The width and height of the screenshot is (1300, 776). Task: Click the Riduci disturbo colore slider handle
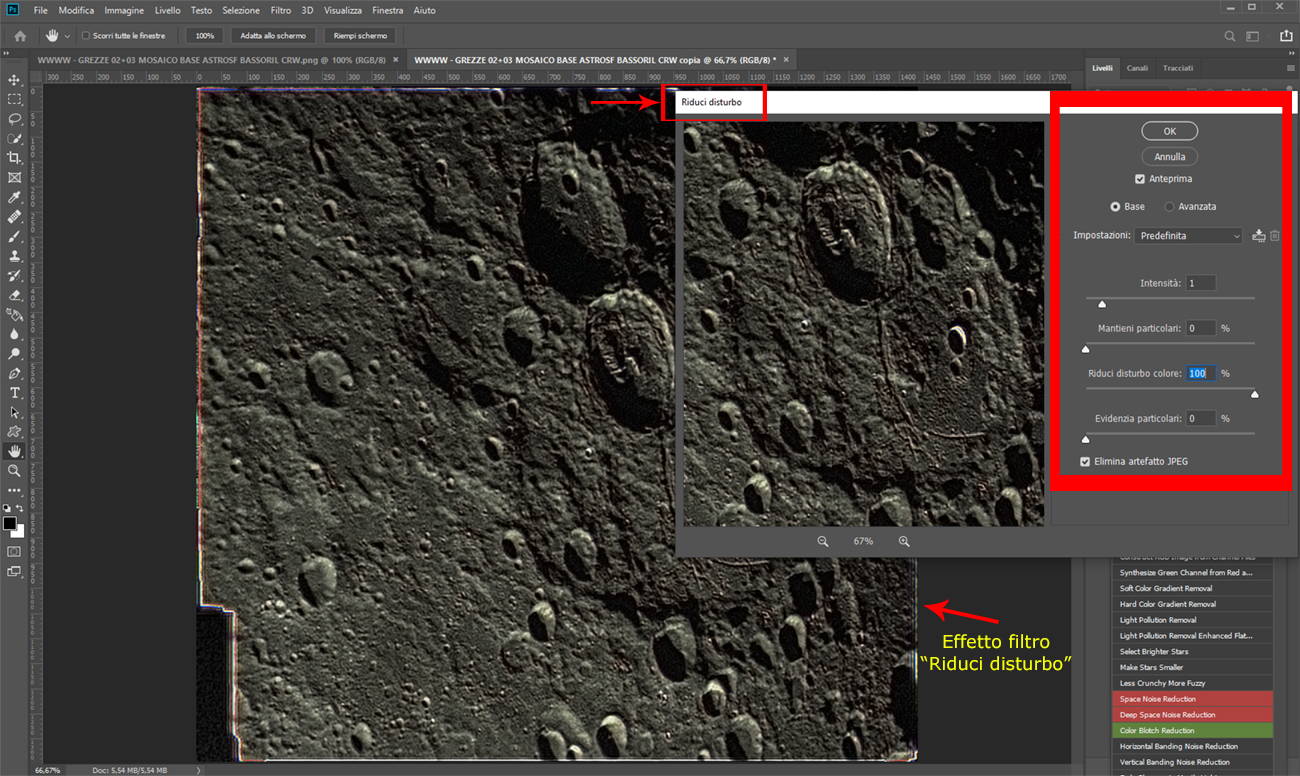tap(1255, 394)
